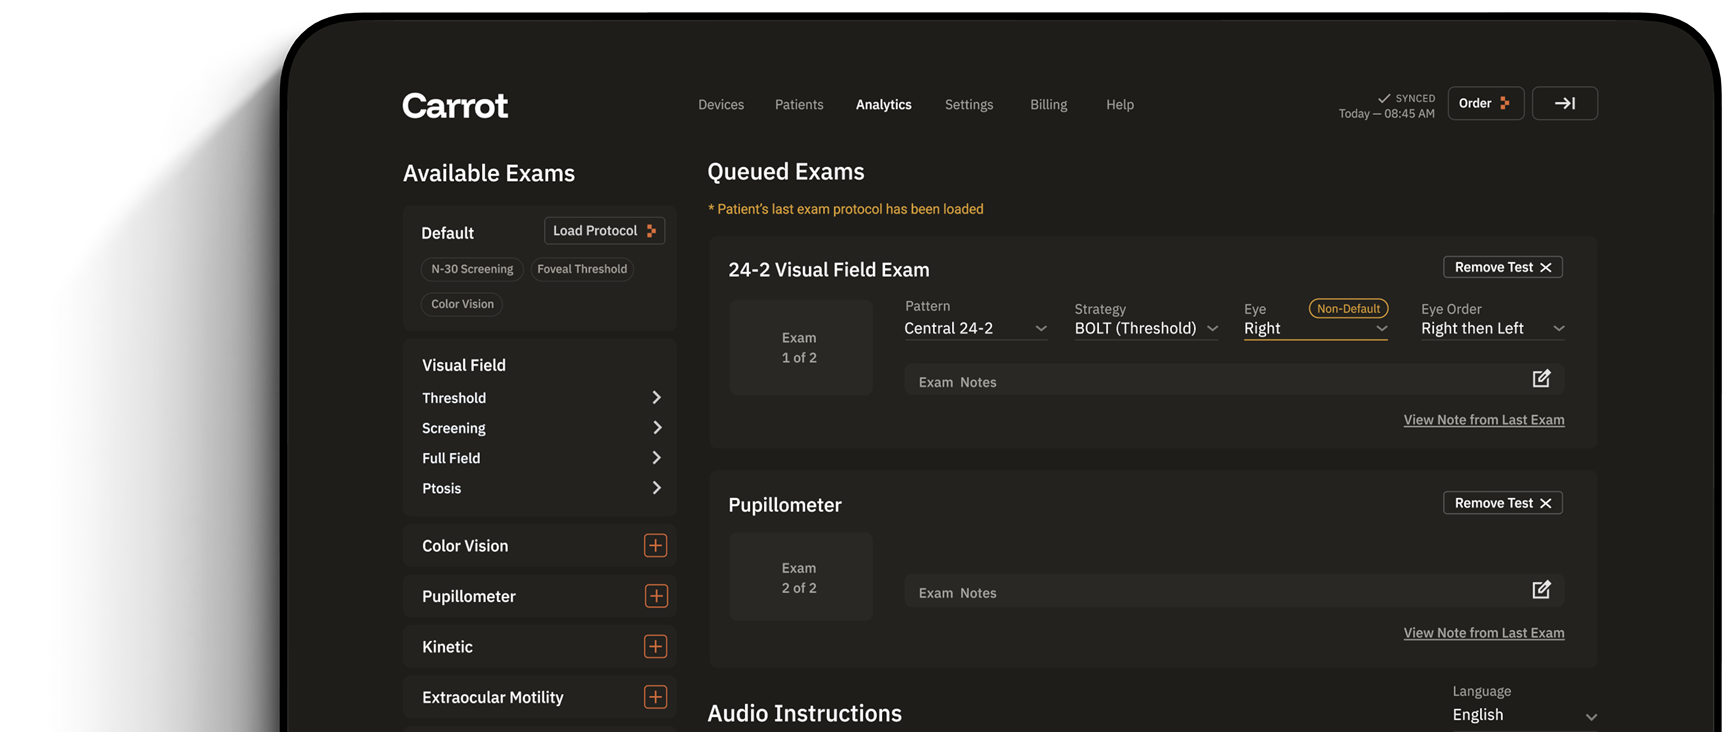Screen dimensions: 1736x732
Task: Click the Carrot logo
Action: point(455,106)
